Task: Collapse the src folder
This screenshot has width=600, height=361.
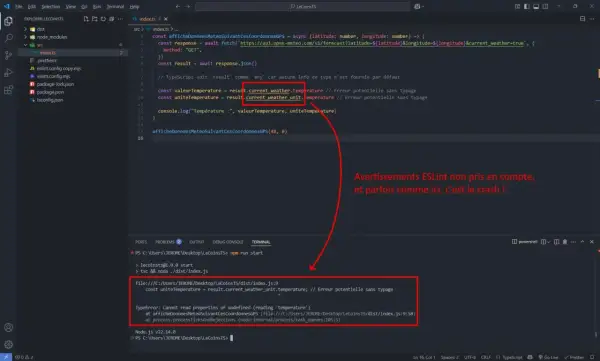Action: tap(40, 45)
